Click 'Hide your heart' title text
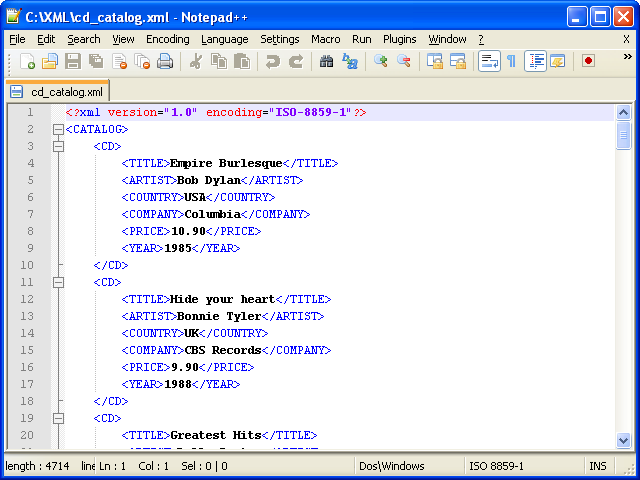640x480 pixels. click(x=222, y=299)
